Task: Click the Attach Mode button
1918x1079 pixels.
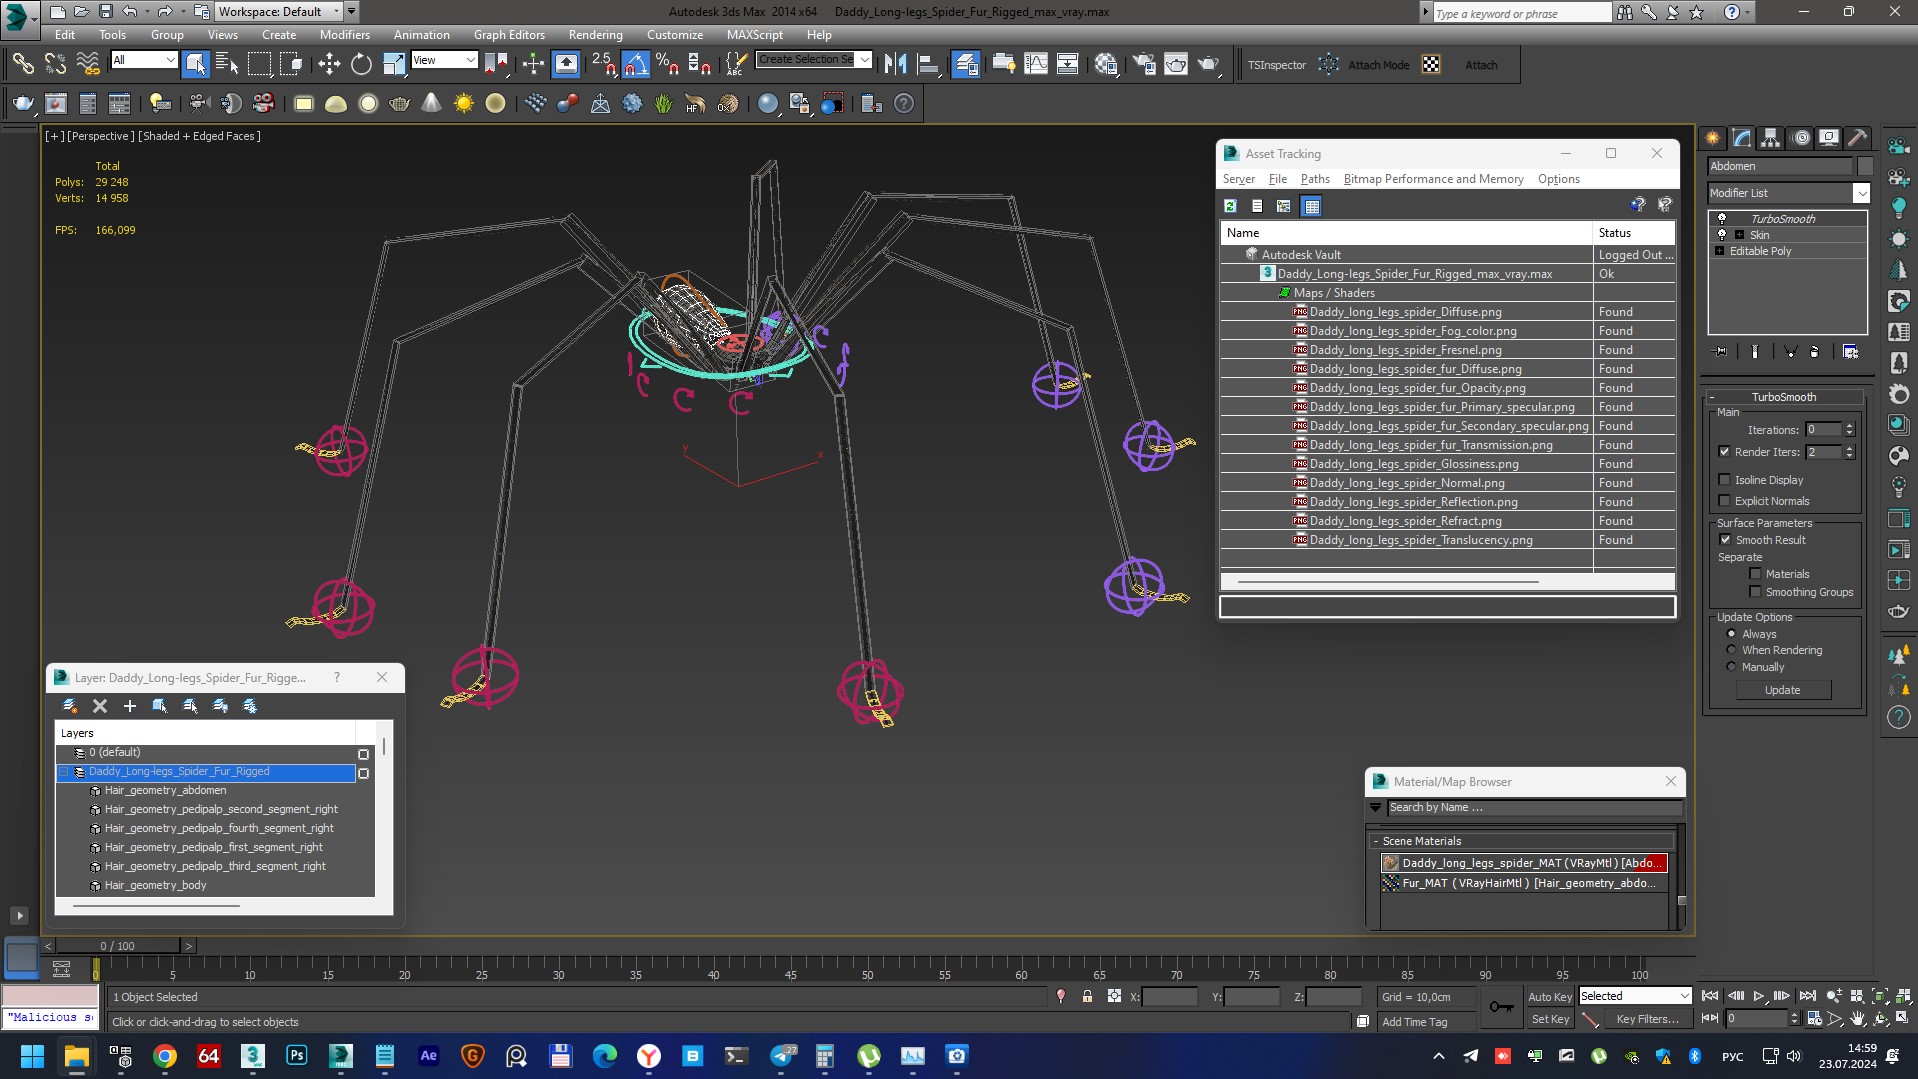Action: coord(1378,65)
